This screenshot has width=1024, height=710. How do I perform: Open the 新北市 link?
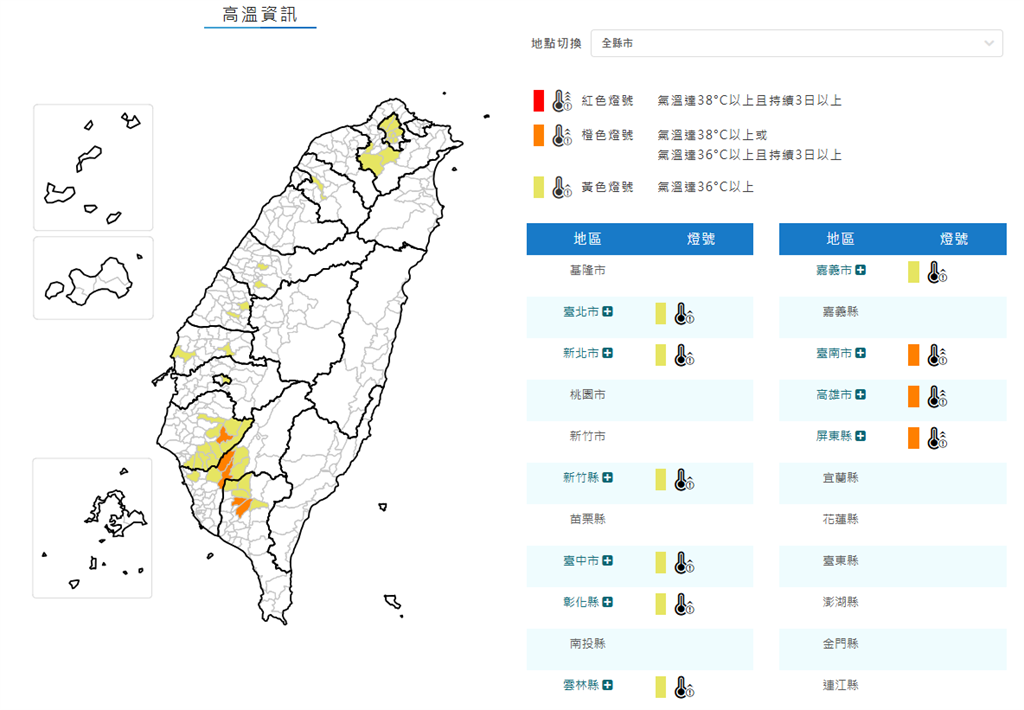click(x=581, y=353)
